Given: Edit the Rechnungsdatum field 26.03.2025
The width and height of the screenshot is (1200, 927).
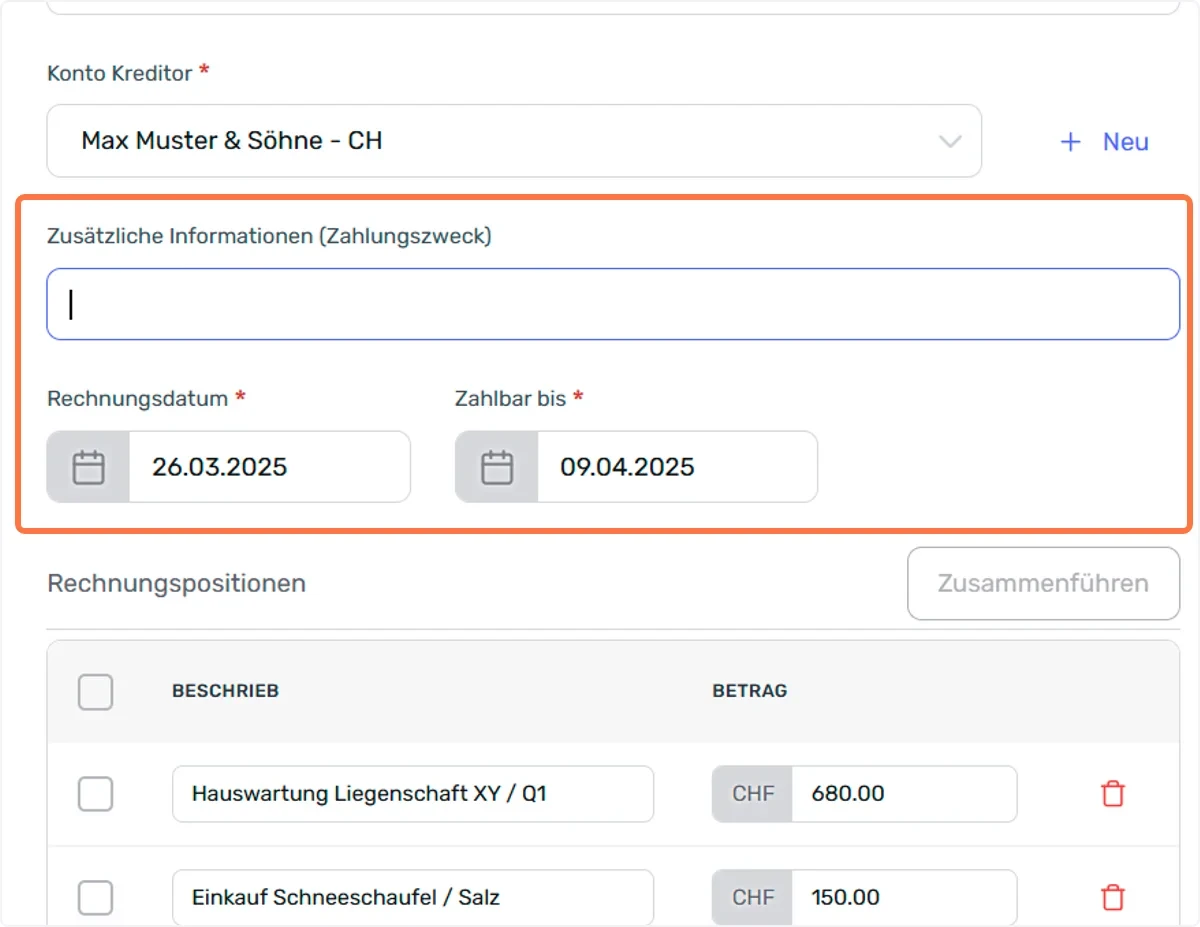Looking at the screenshot, I should 269,467.
